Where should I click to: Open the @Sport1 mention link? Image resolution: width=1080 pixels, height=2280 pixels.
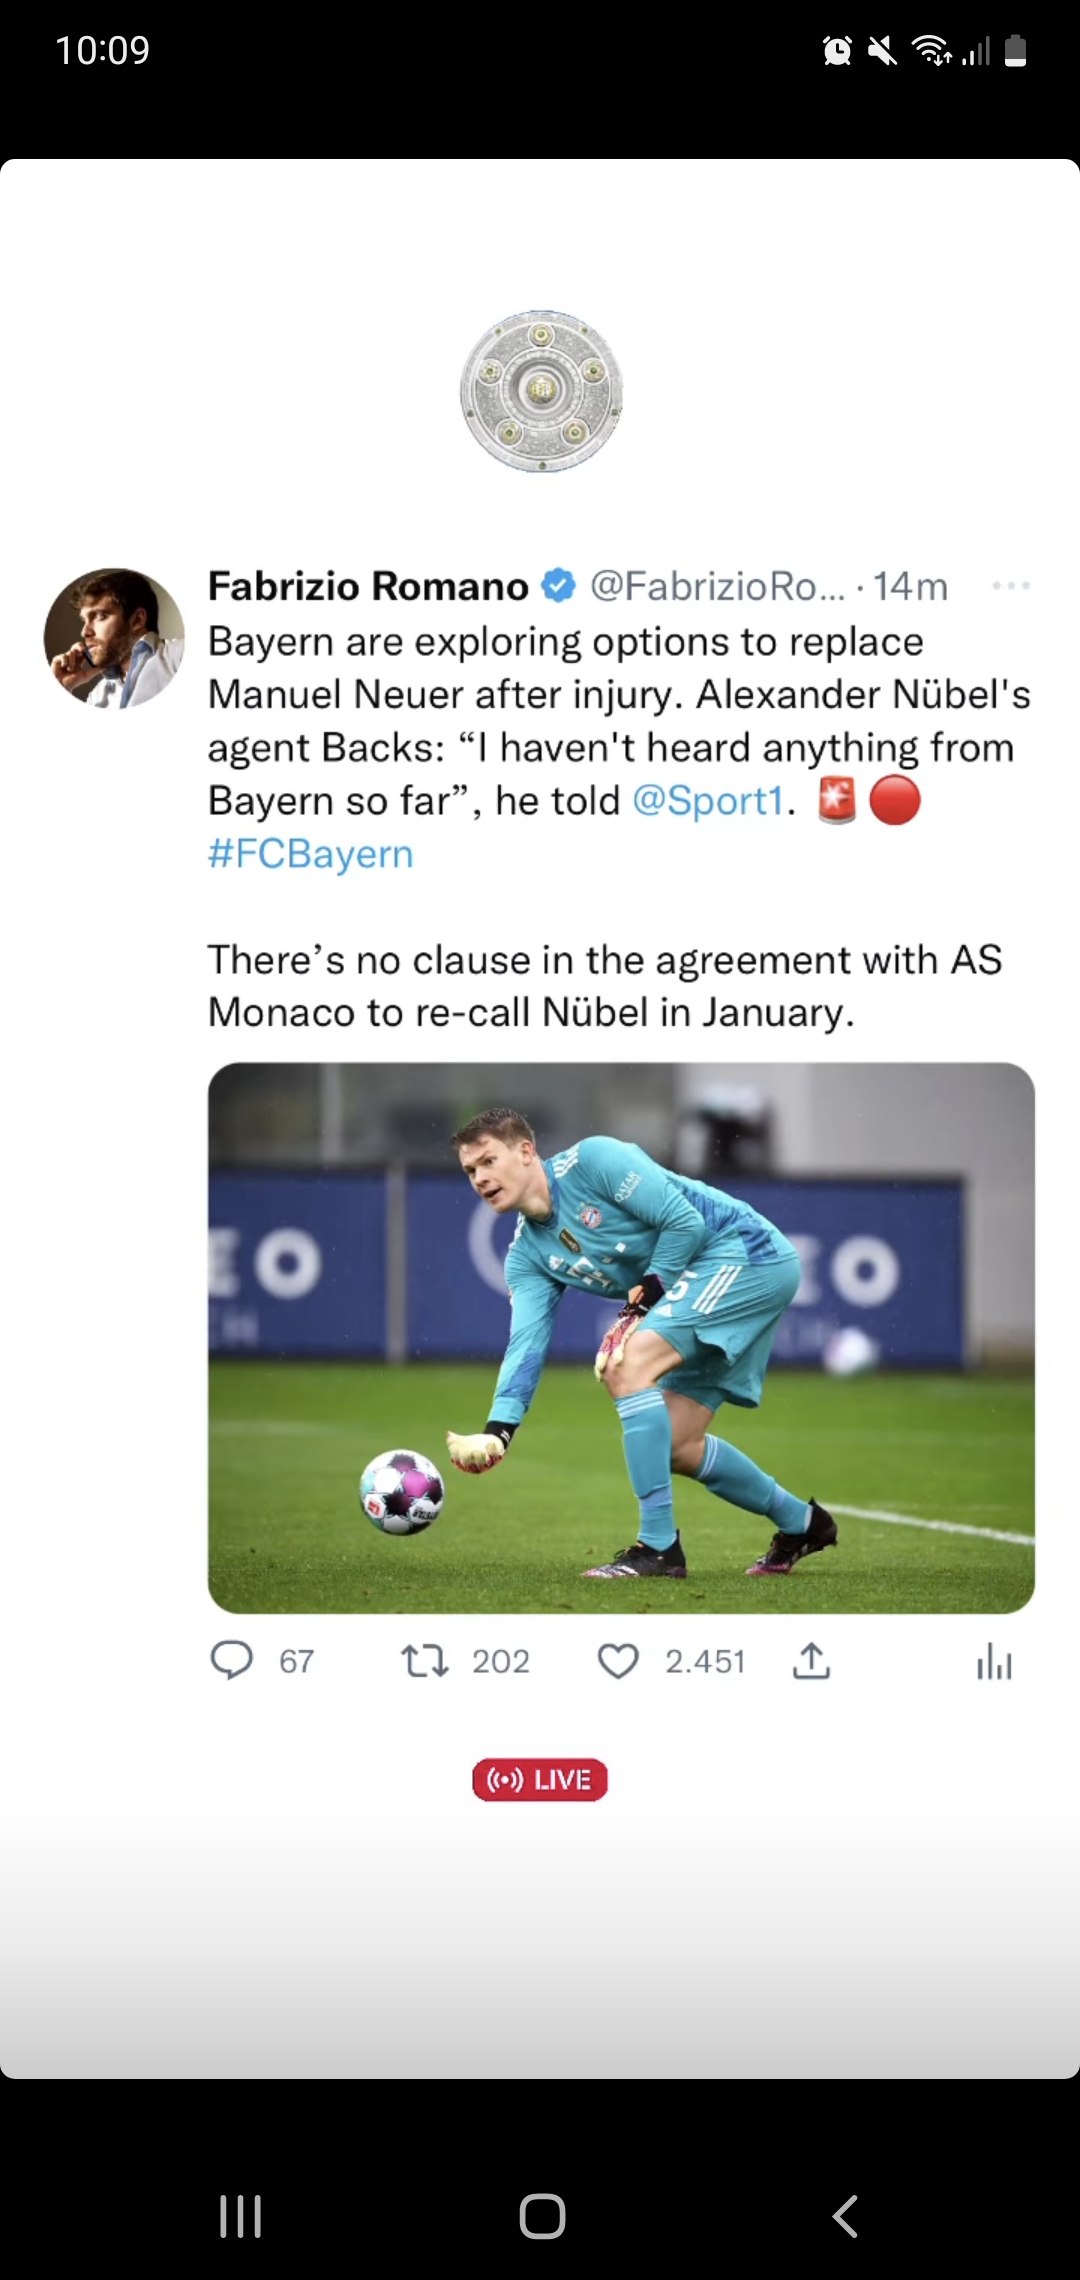(x=708, y=801)
